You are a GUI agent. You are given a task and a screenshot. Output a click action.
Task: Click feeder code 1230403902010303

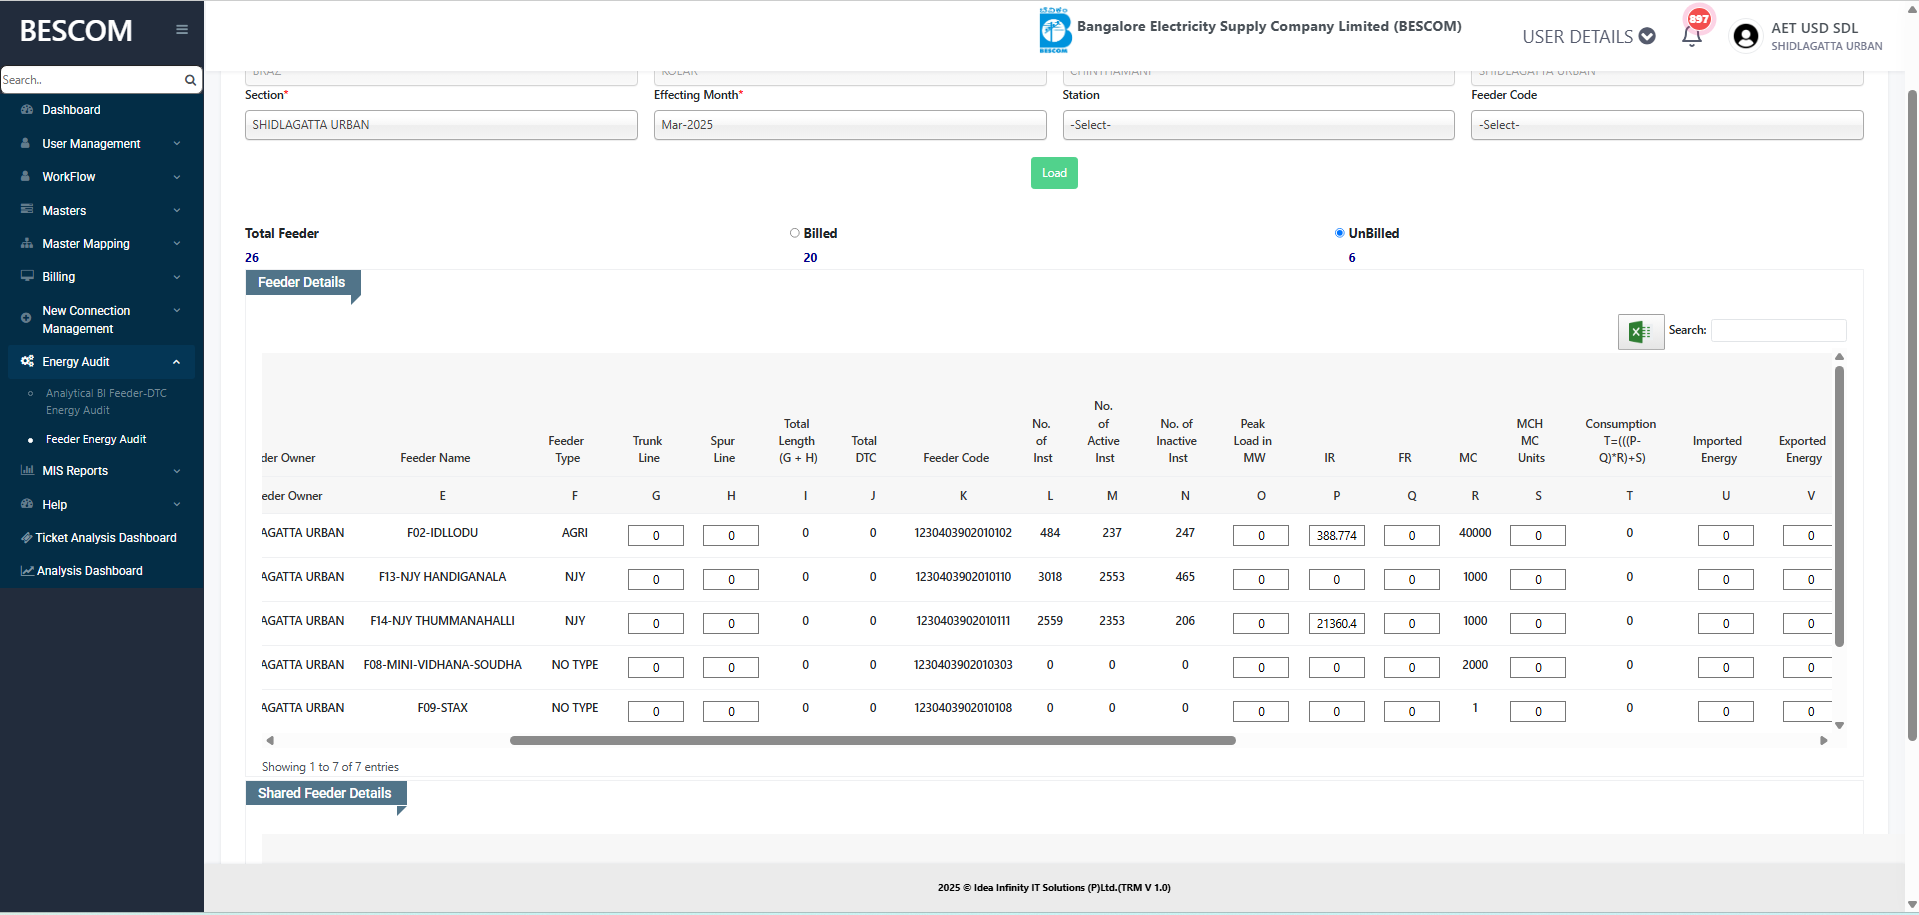point(963,665)
